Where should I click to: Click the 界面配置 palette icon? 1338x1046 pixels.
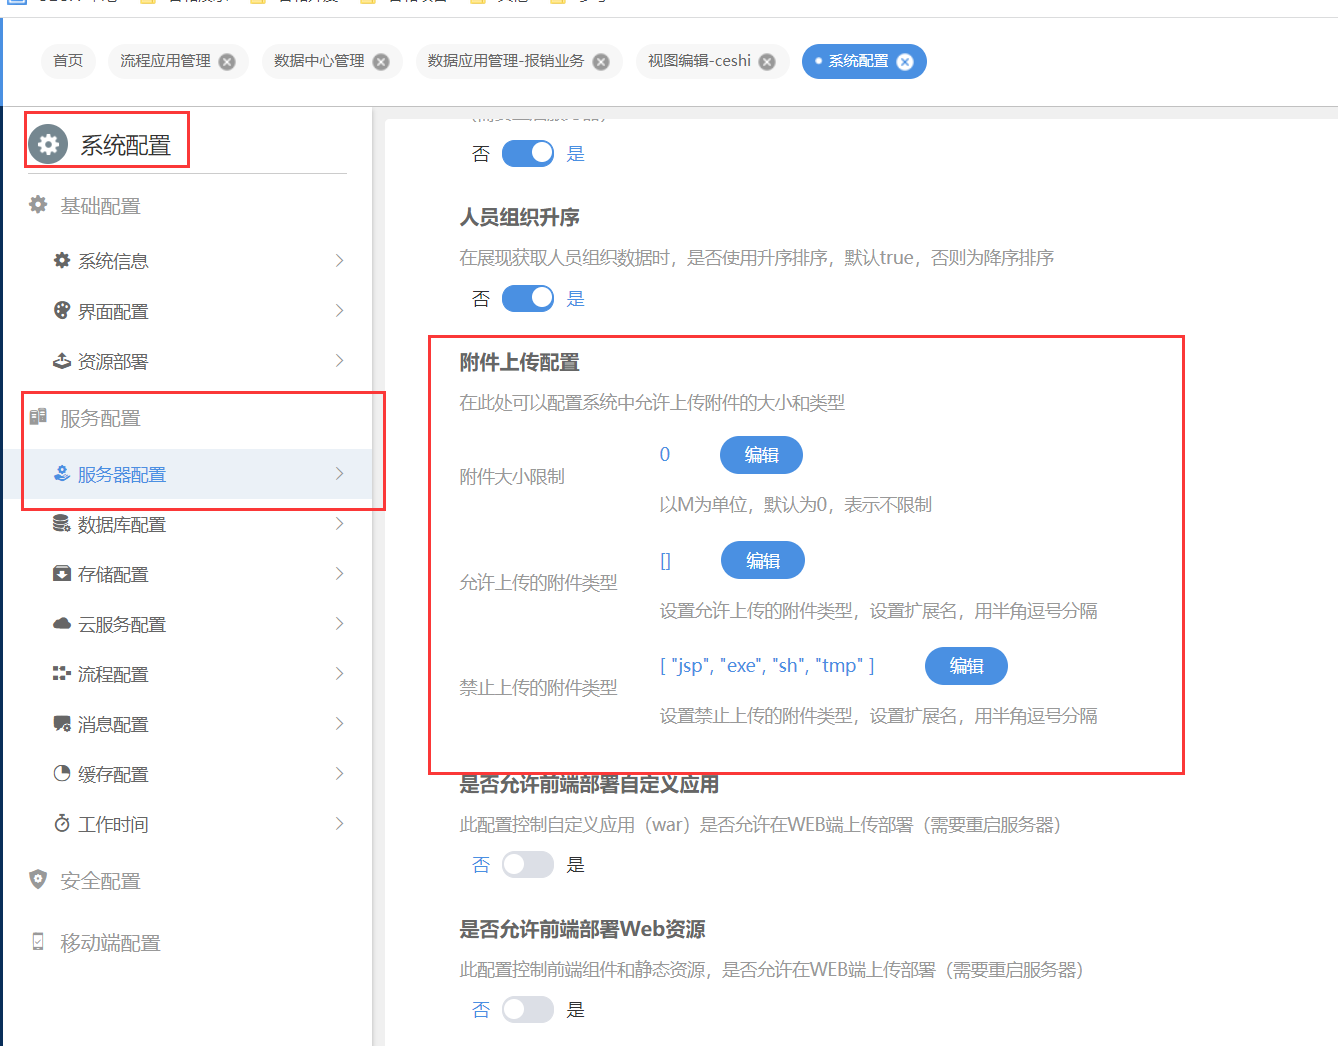pos(62,310)
